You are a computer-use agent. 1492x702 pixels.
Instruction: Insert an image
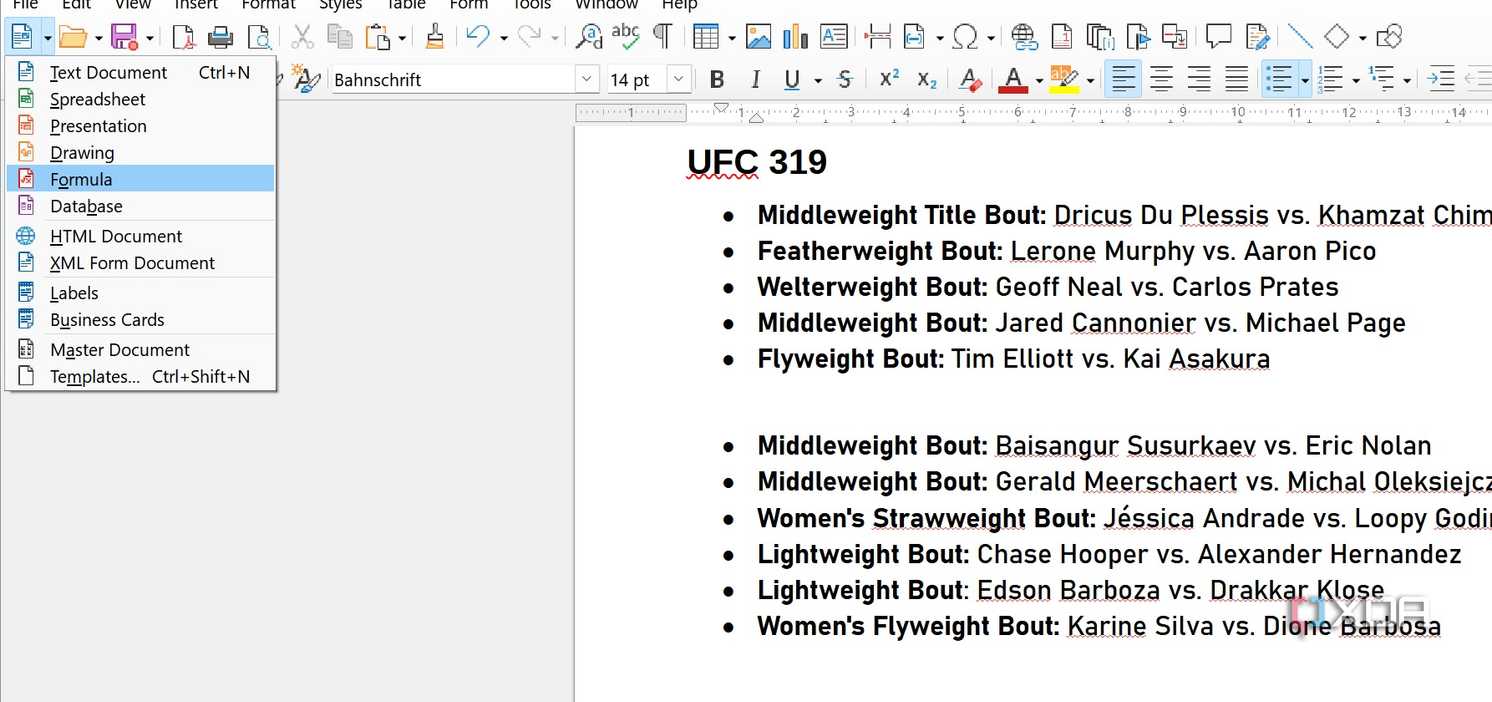coord(759,38)
